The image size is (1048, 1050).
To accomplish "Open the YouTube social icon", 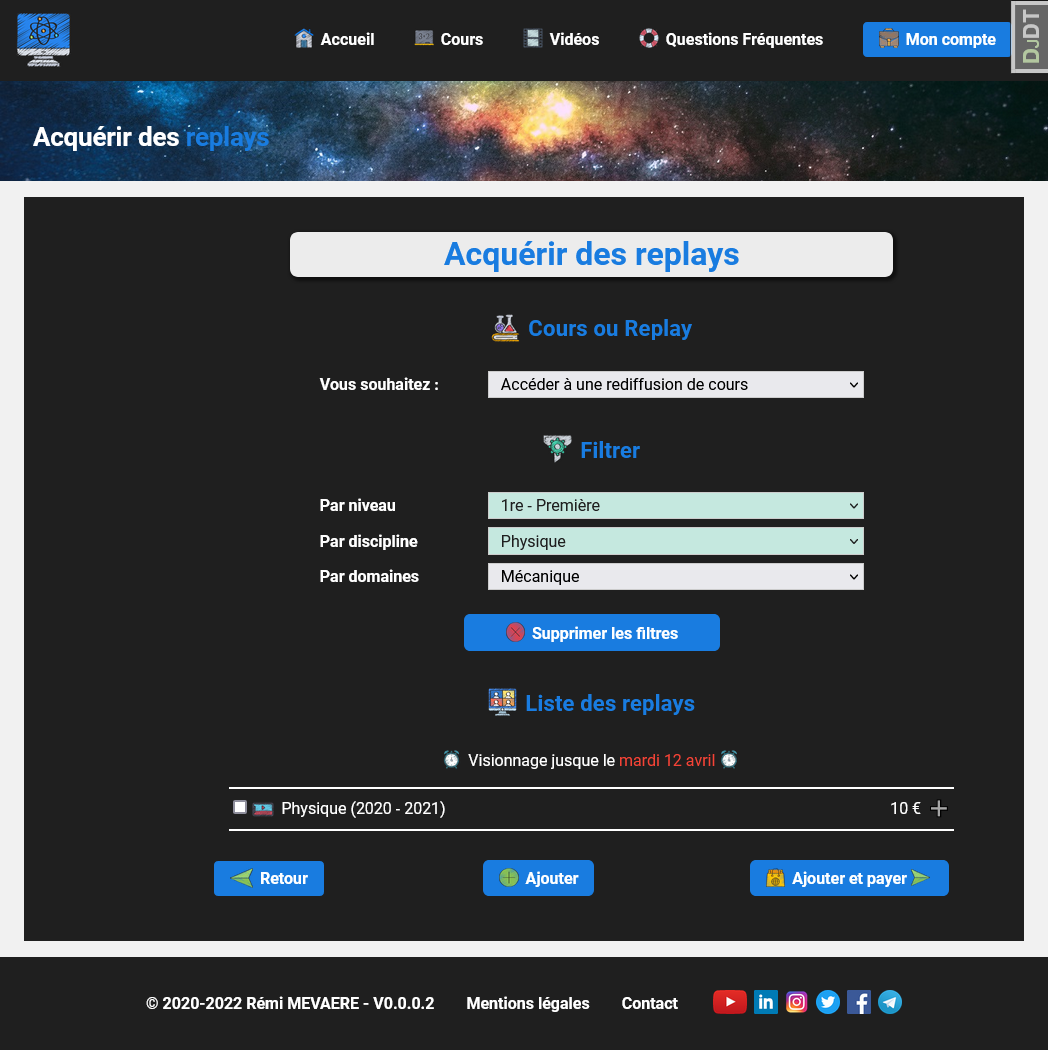I will tap(729, 1002).
